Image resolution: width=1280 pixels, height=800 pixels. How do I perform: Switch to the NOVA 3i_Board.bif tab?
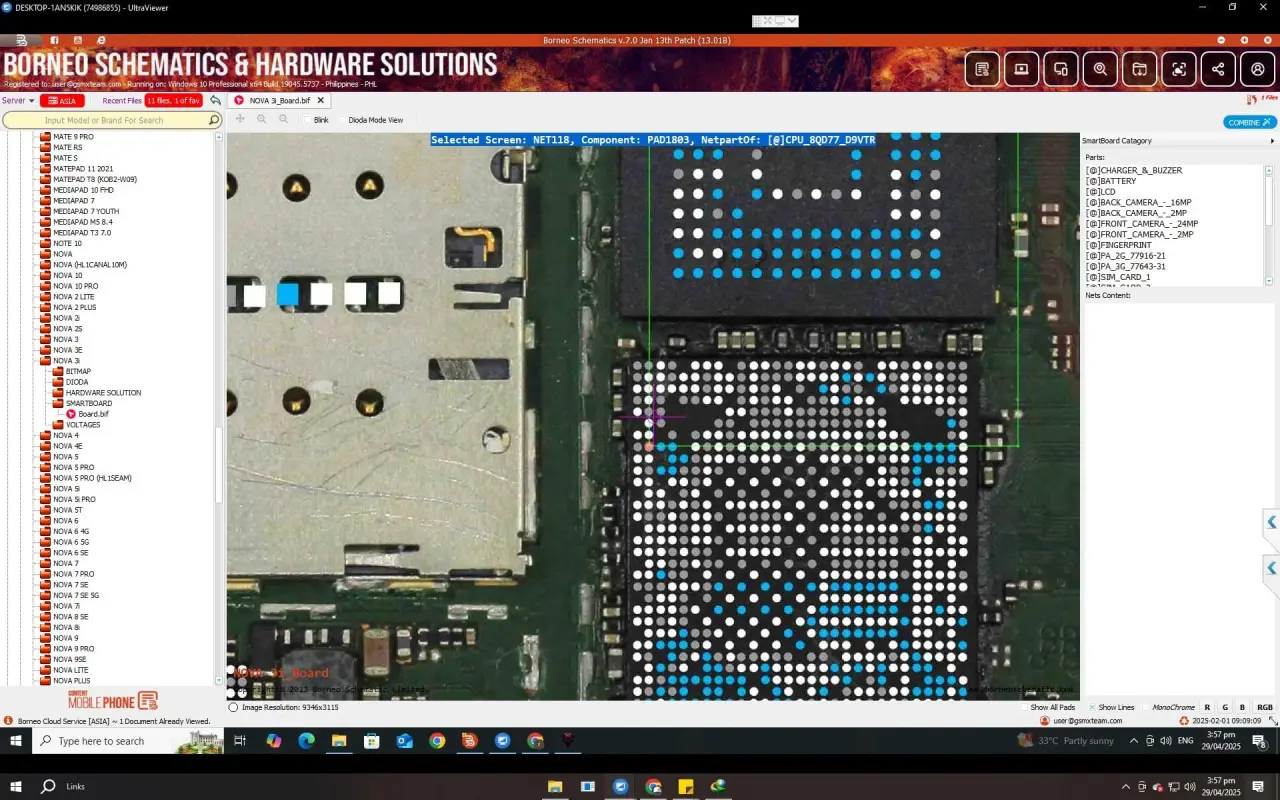(x=279, y=100)
